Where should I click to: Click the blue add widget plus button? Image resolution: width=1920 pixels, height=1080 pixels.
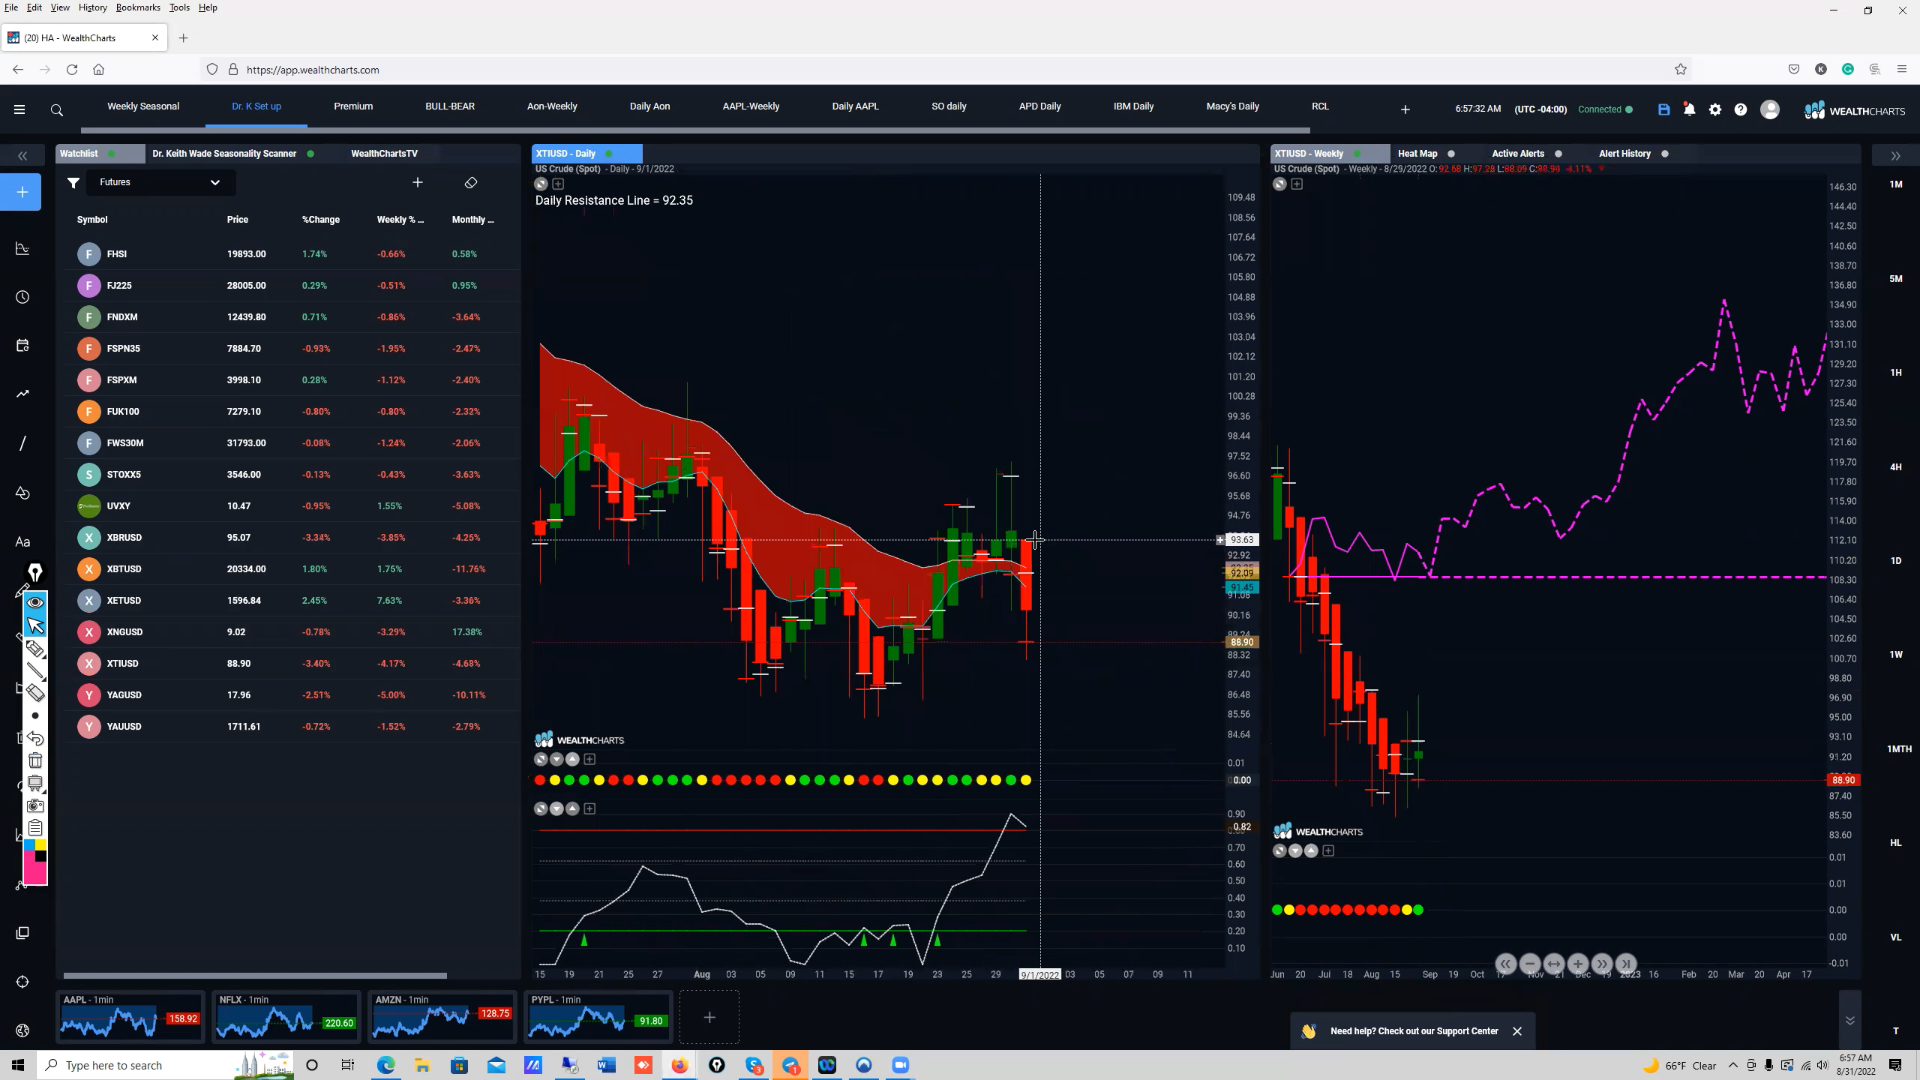coord(22,192)
